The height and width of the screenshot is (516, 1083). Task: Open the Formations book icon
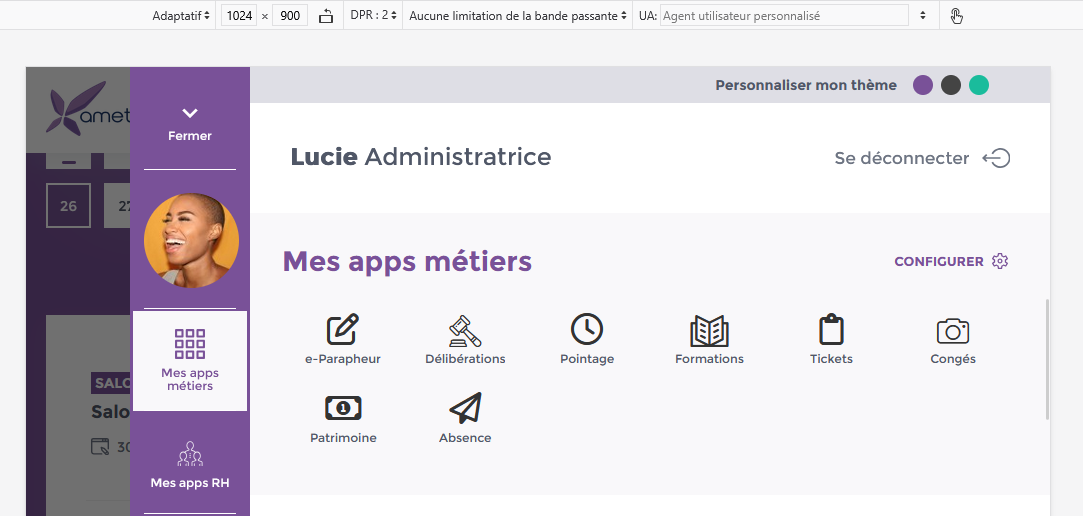(x=709, y=330)
